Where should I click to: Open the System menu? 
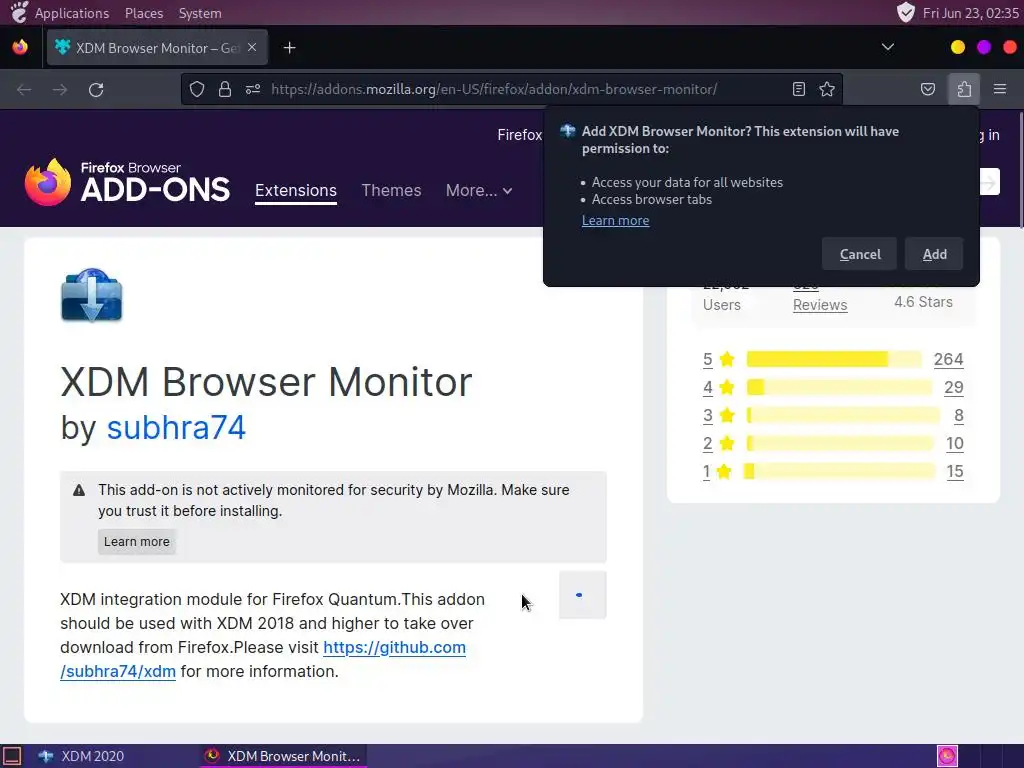click(x=200, y=13)
